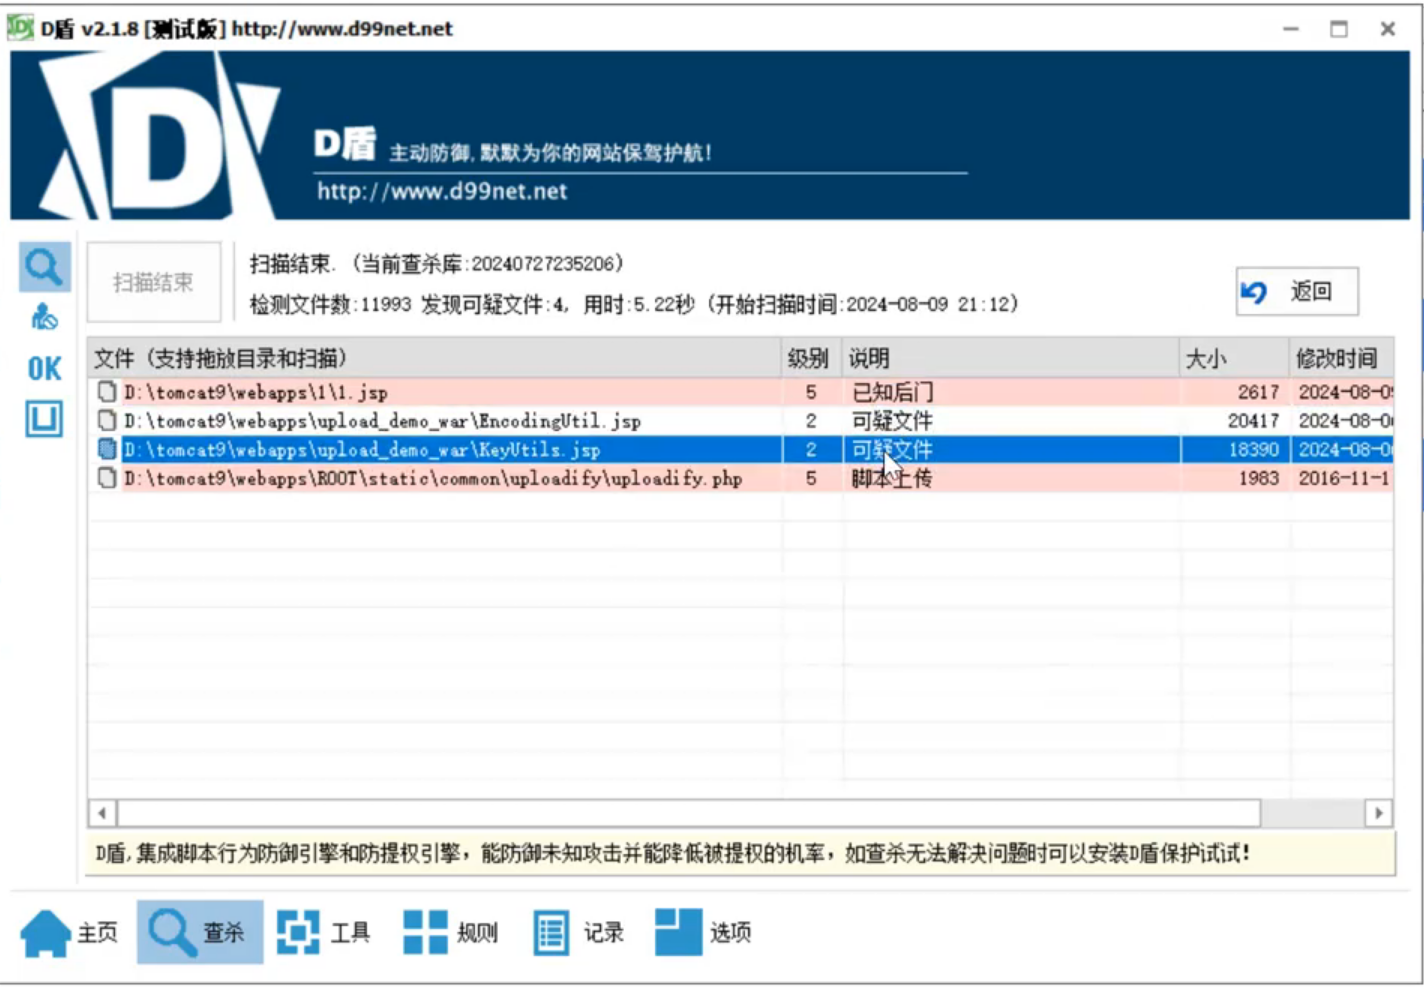The width and height of the screenshot is (1424, 988).
Task: Open the 工具 tools section
Action: (x=324, y=932)
